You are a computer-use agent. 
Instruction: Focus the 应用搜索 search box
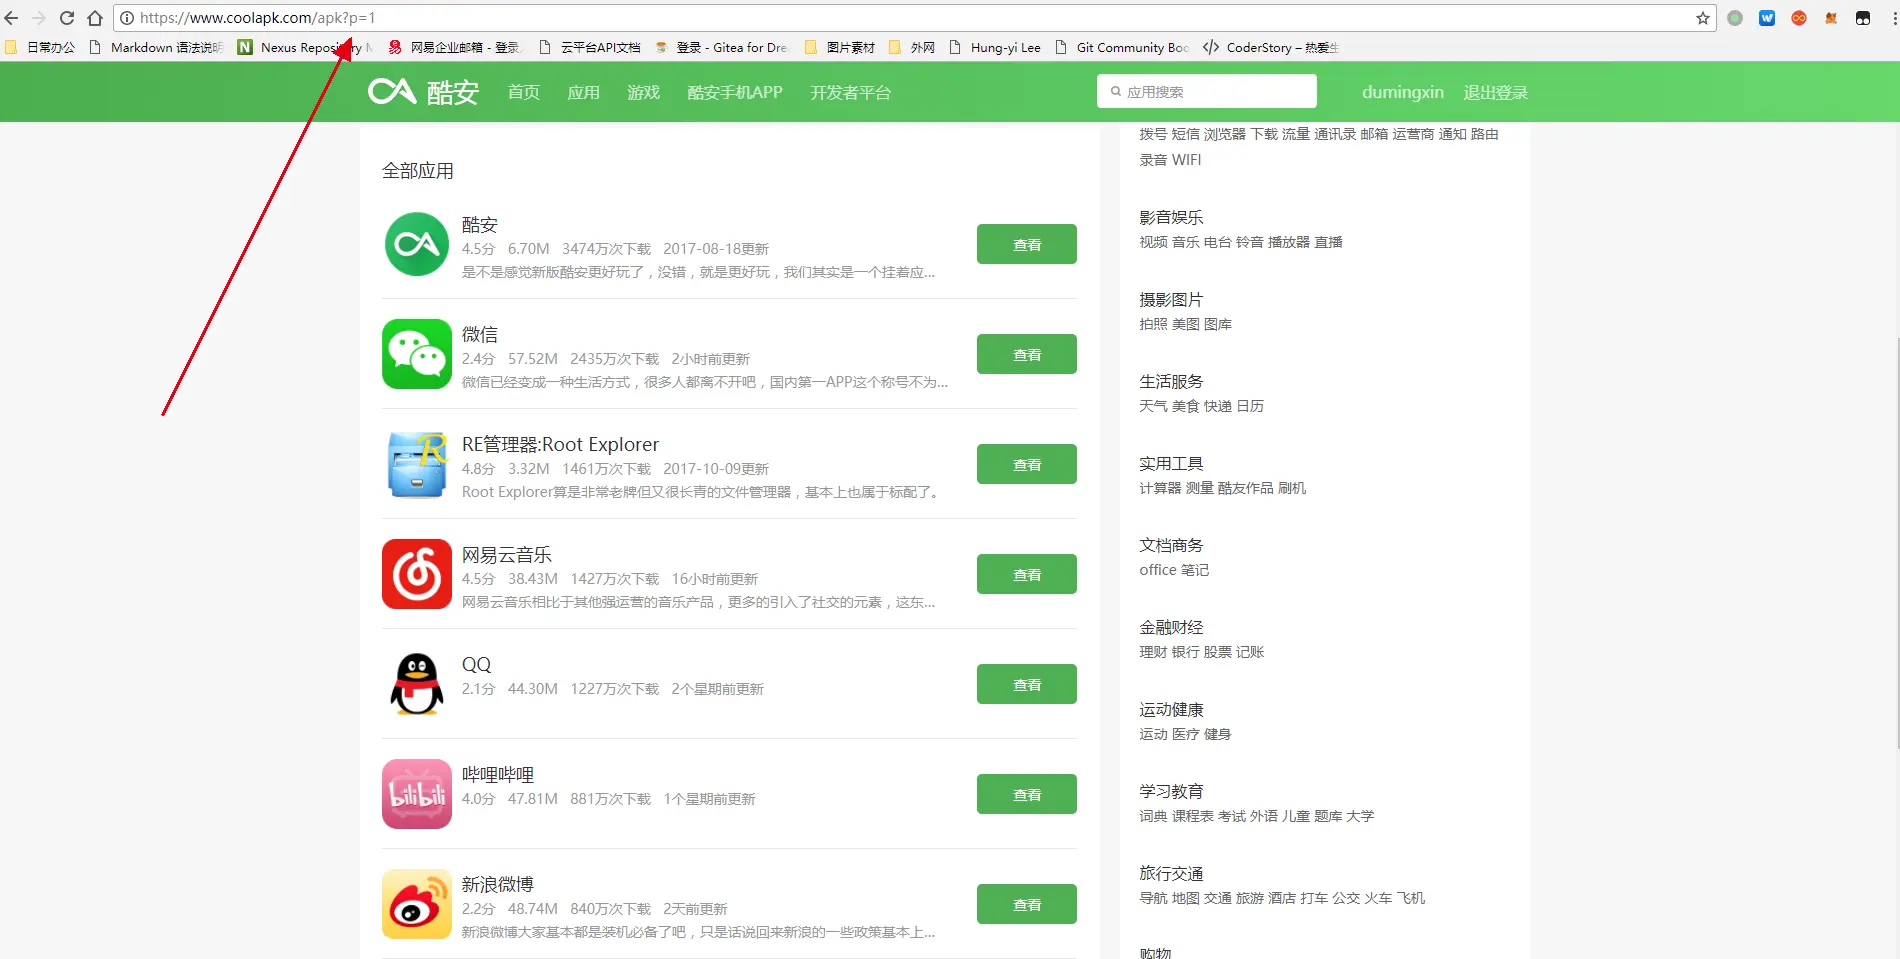coord(1207,91)
